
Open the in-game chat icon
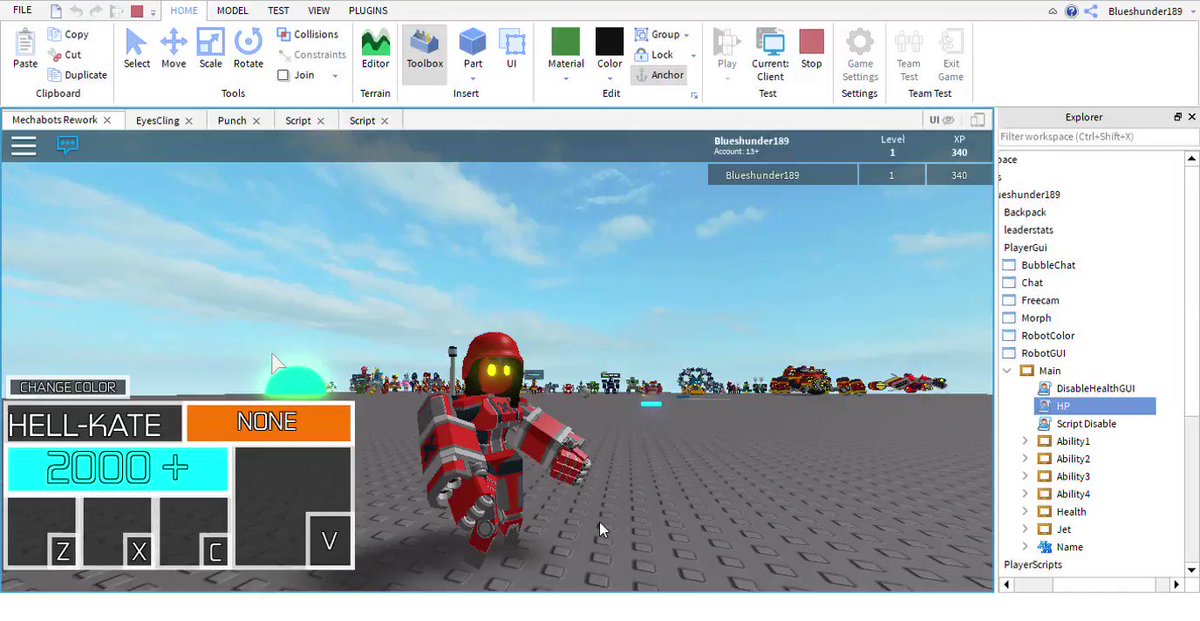(67, 146)
